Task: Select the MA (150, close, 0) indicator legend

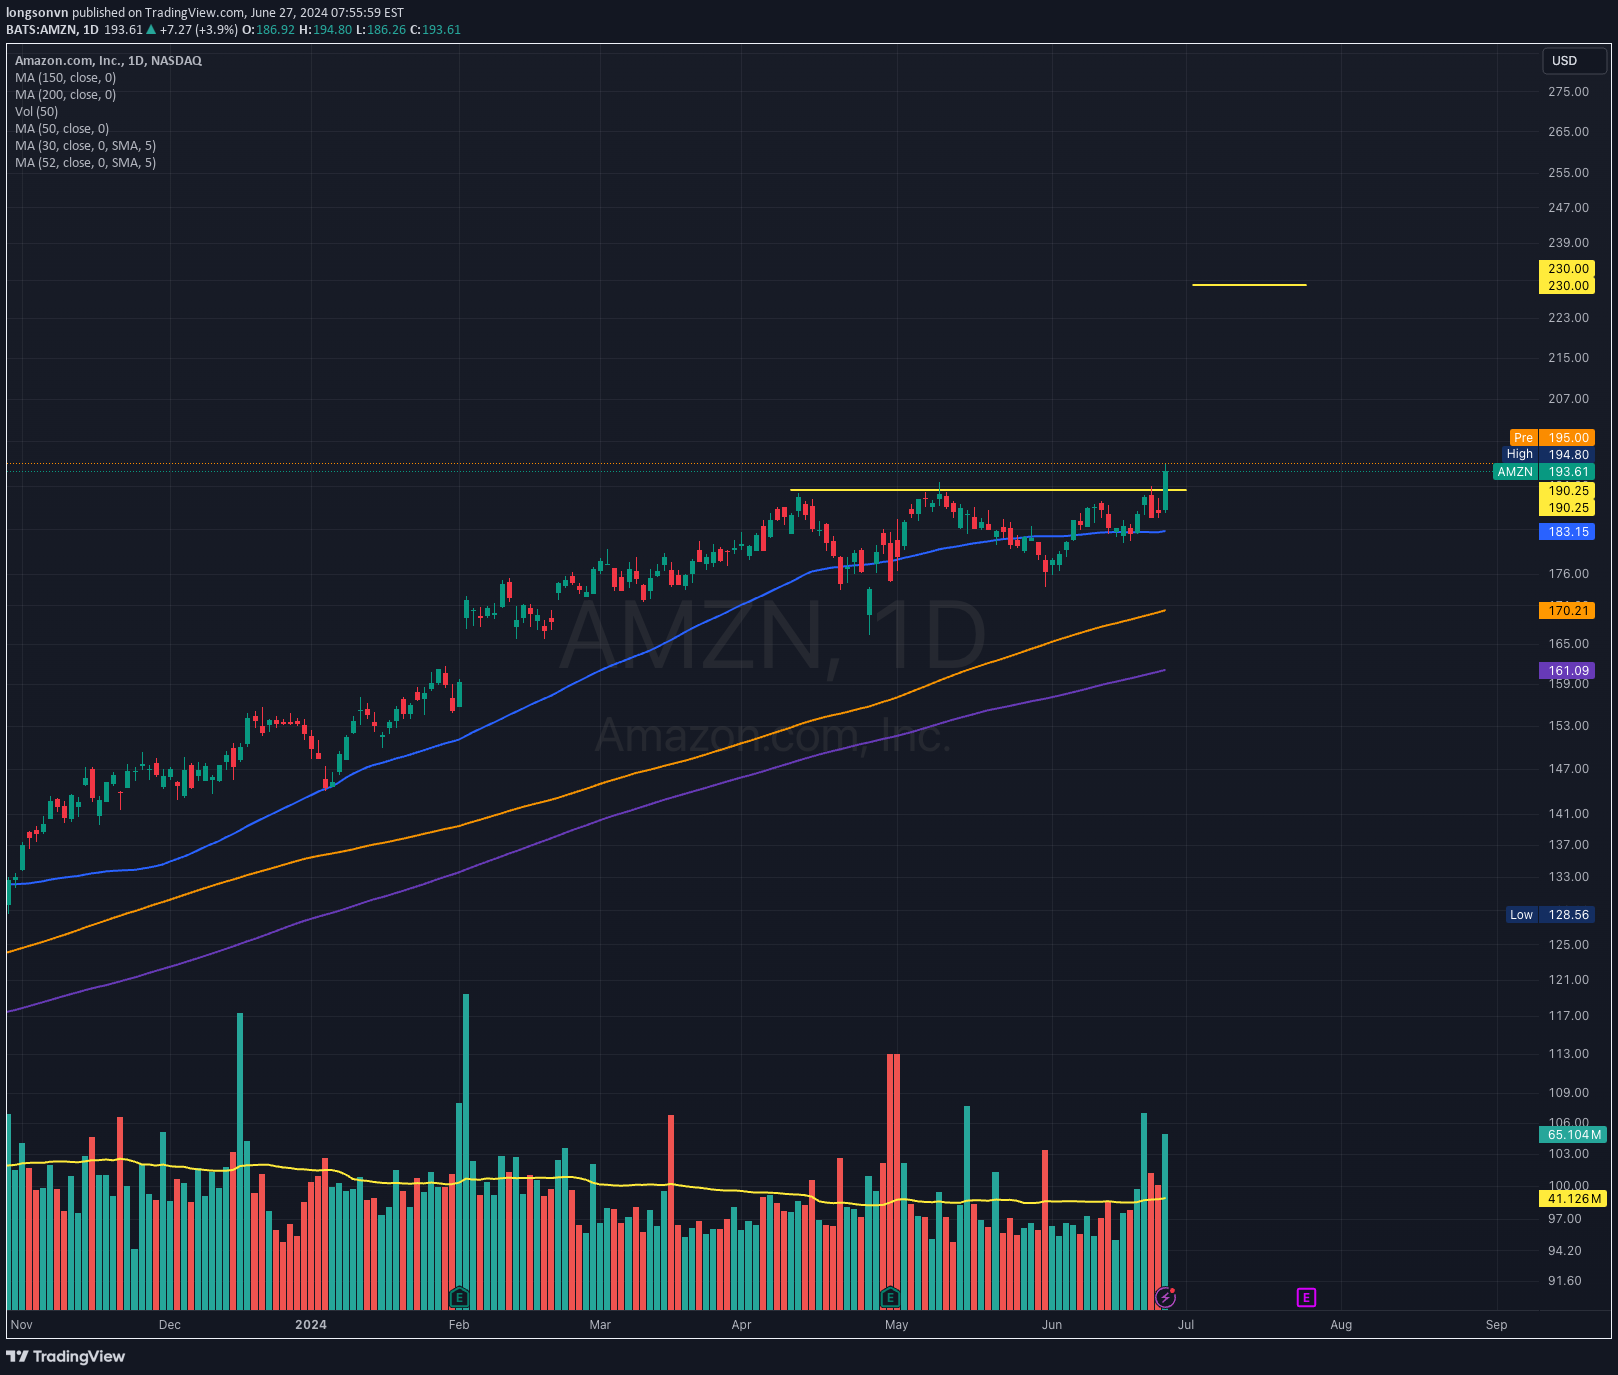Action: 65,78
